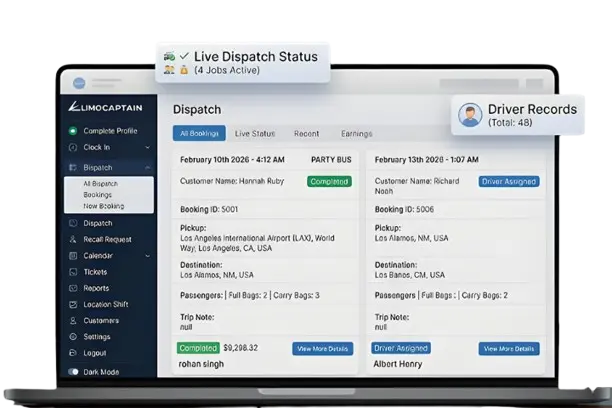Viewport: 612px width, 408px height.
Task: Expand the Calendar menu chevron
Action: [x=148, y=256]
